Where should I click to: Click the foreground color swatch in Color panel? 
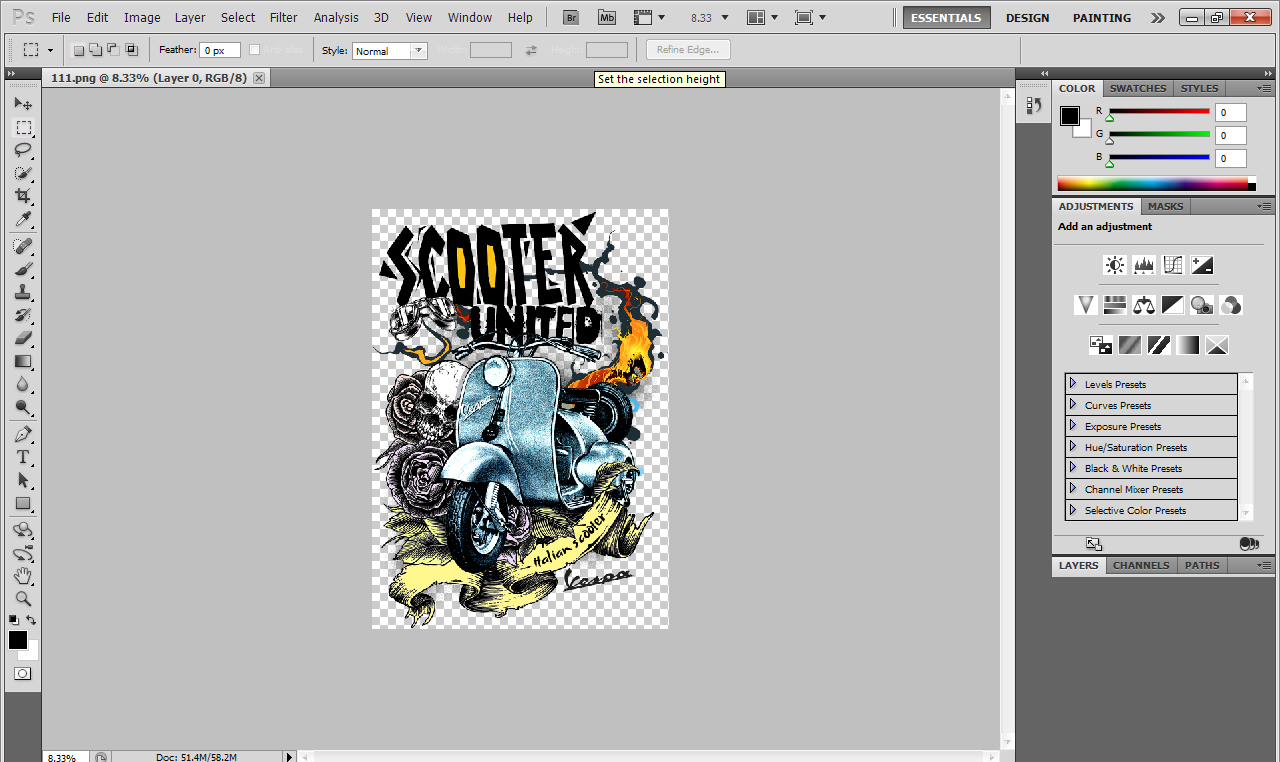(1070, 115)
